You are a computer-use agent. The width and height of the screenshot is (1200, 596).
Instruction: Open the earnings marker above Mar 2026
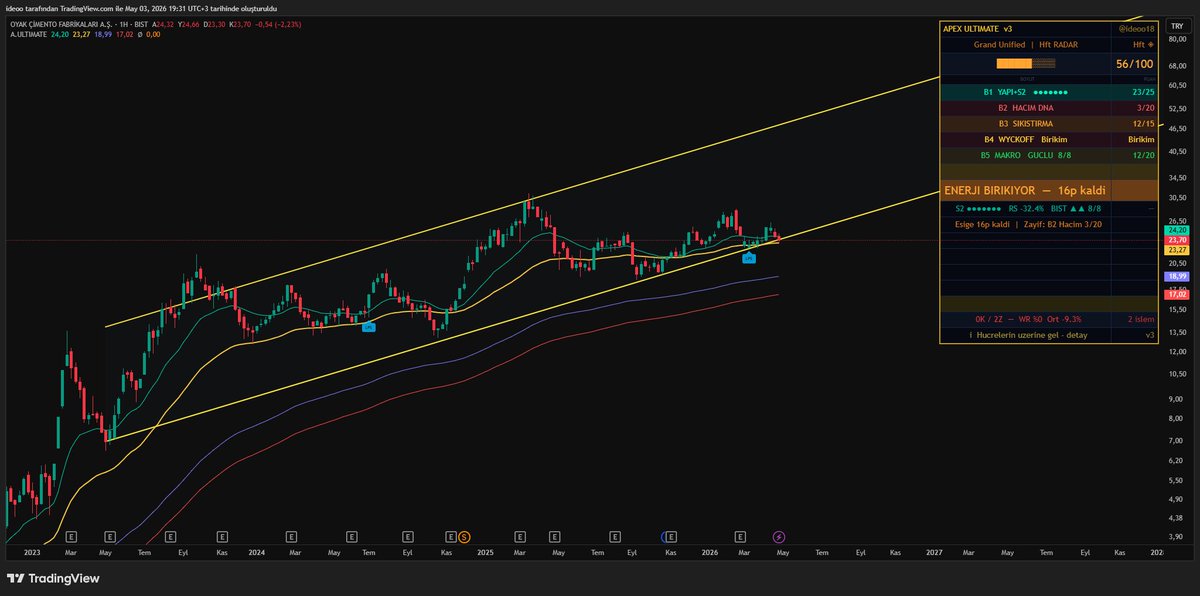(741, 537)
